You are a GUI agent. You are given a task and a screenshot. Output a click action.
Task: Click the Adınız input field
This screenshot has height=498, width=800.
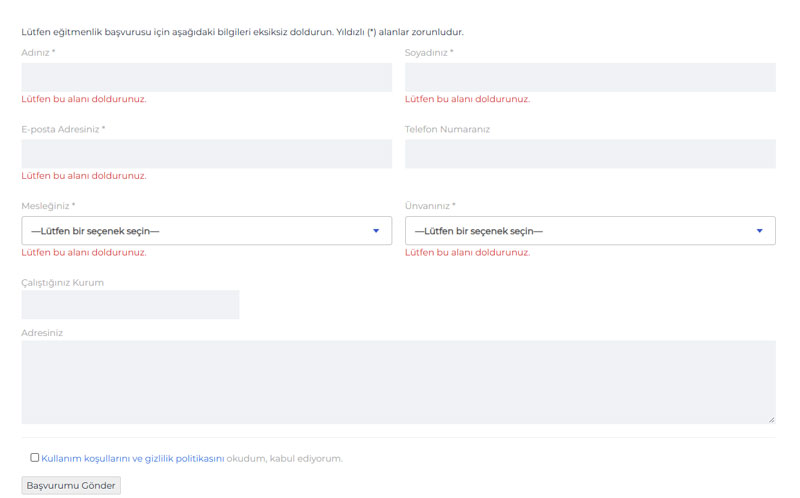(x=206, y=78)
